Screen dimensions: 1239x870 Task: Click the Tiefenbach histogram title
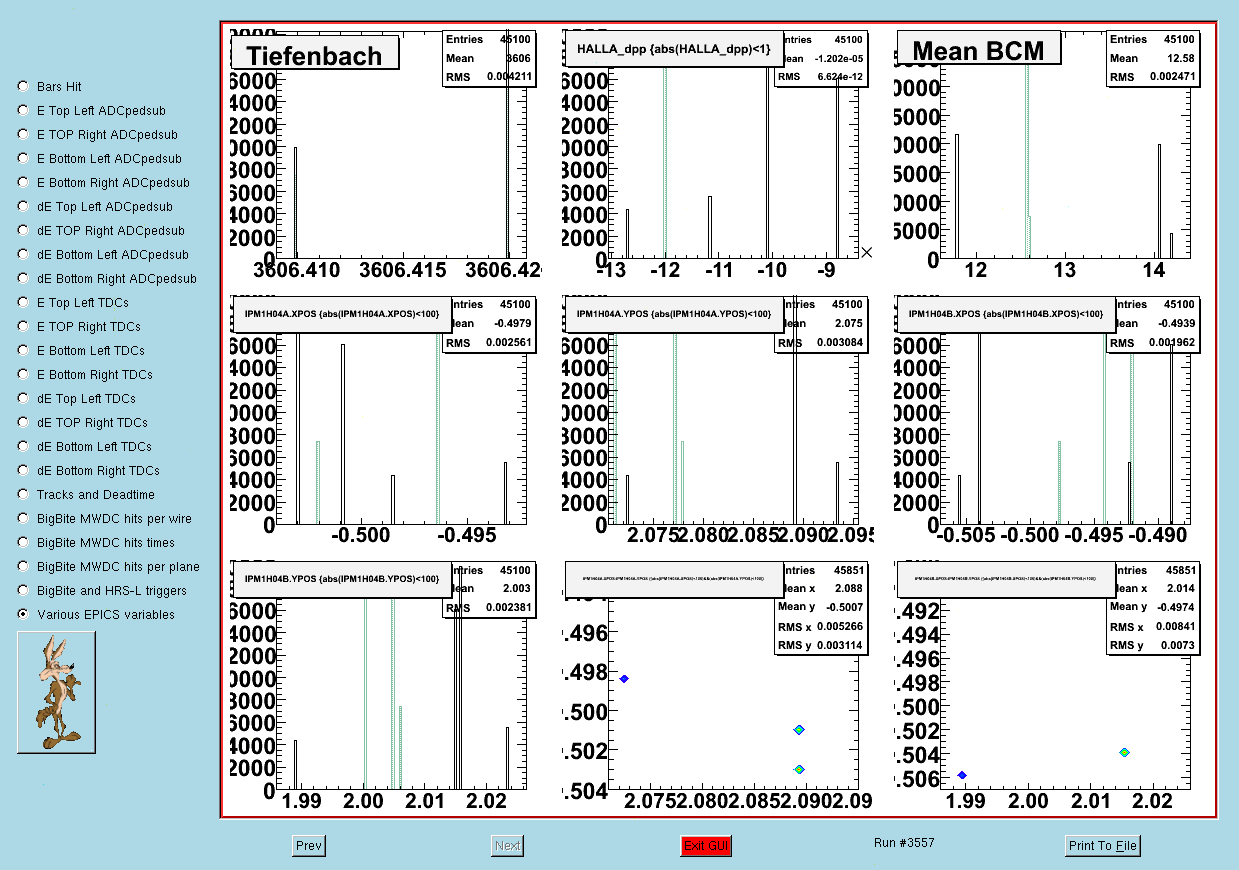click(315, 53)
